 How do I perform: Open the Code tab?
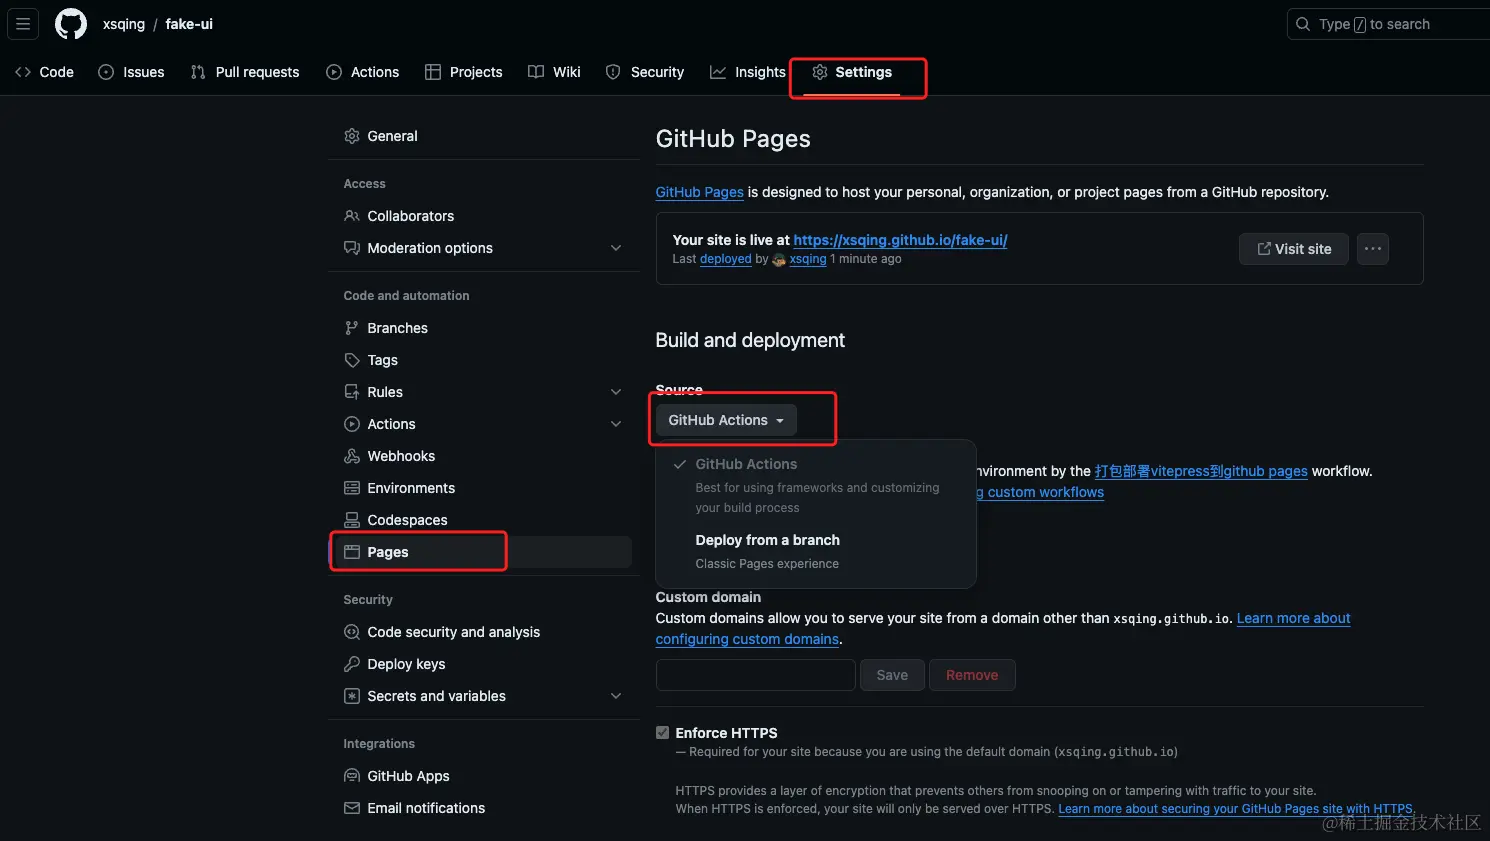[45, 72]
